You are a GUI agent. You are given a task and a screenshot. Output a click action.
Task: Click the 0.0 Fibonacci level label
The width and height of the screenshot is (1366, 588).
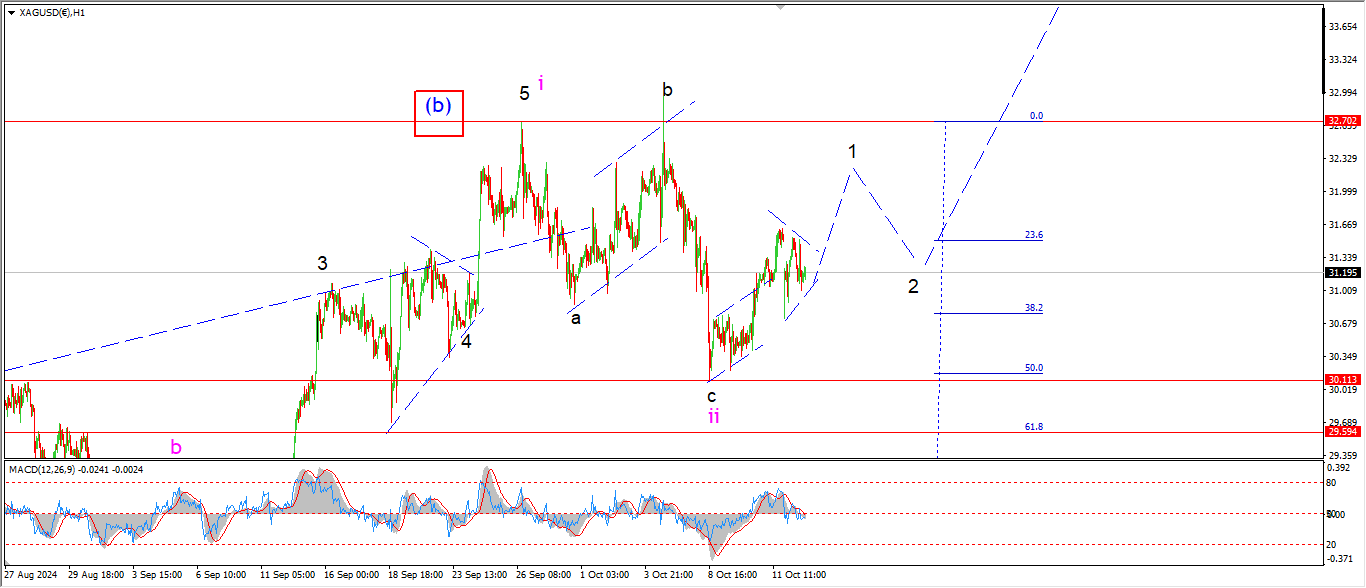tap(1036, 116)
